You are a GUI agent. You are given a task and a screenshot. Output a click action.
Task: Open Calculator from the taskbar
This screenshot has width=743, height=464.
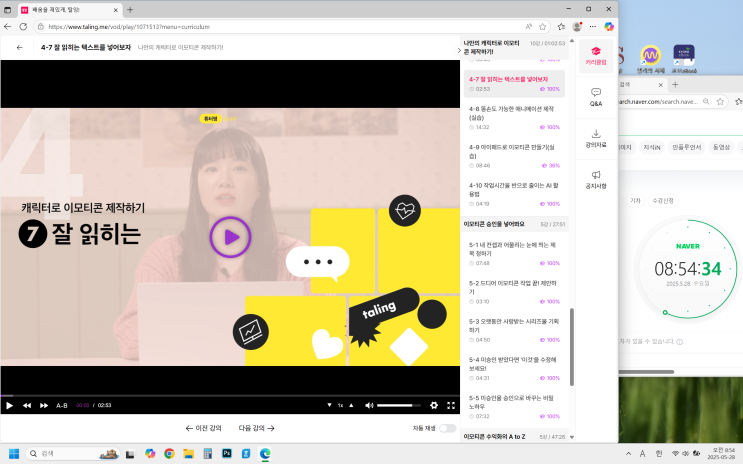point(207,454)
